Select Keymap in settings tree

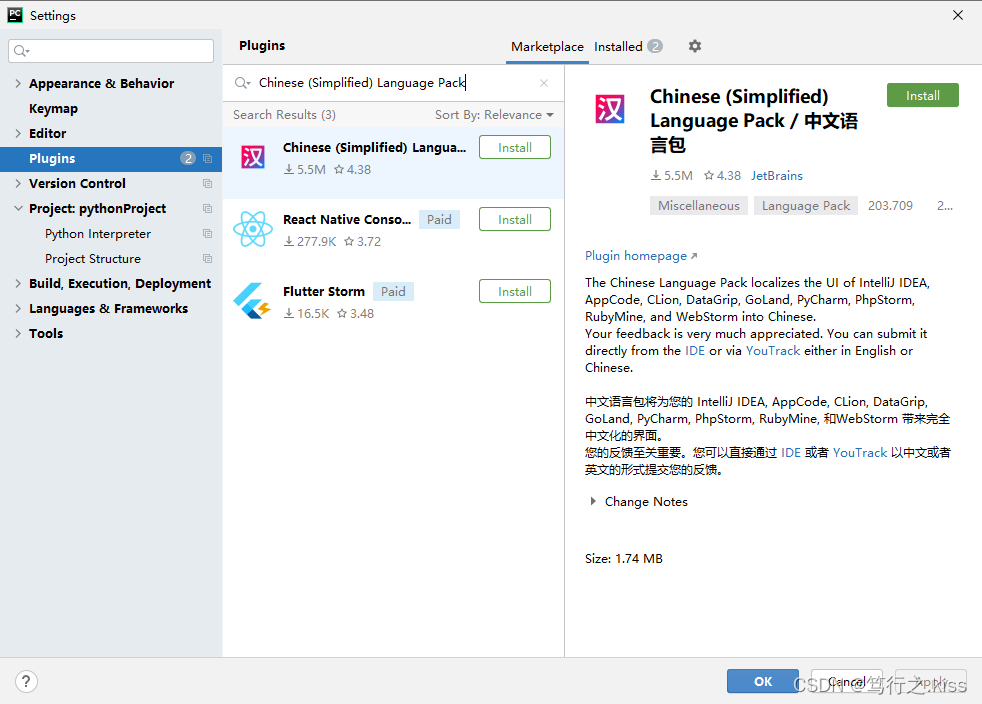53,108
